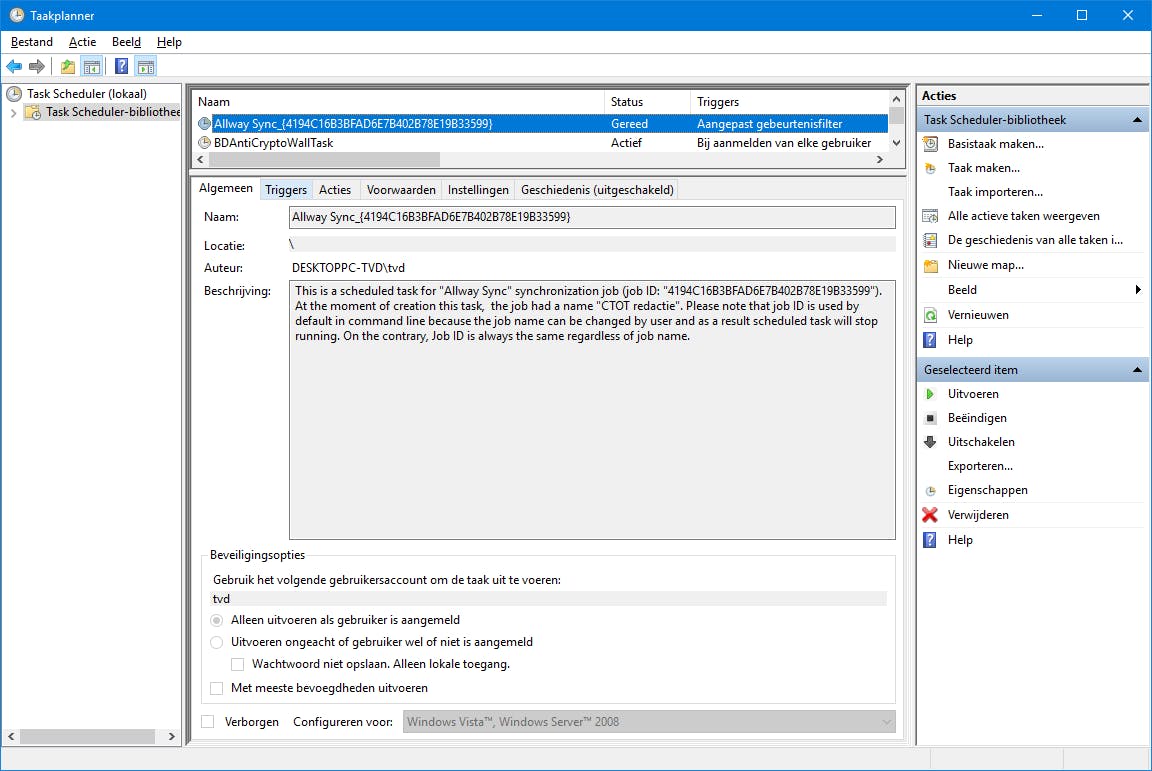Click the Taak maken icon
The width and height of the screenshot is (1152, 771).
(x=930, y=168)
